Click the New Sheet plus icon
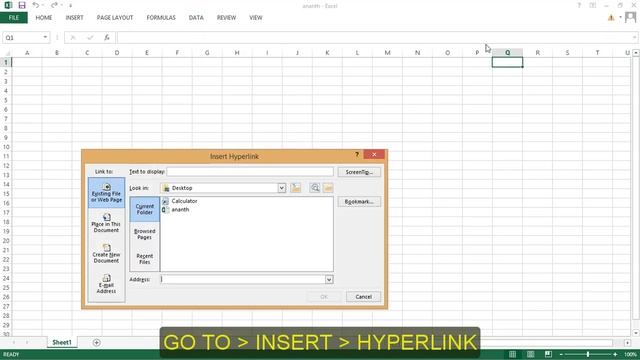The width and height of the screenshot is (640, 360). click(x=97, y=342)
